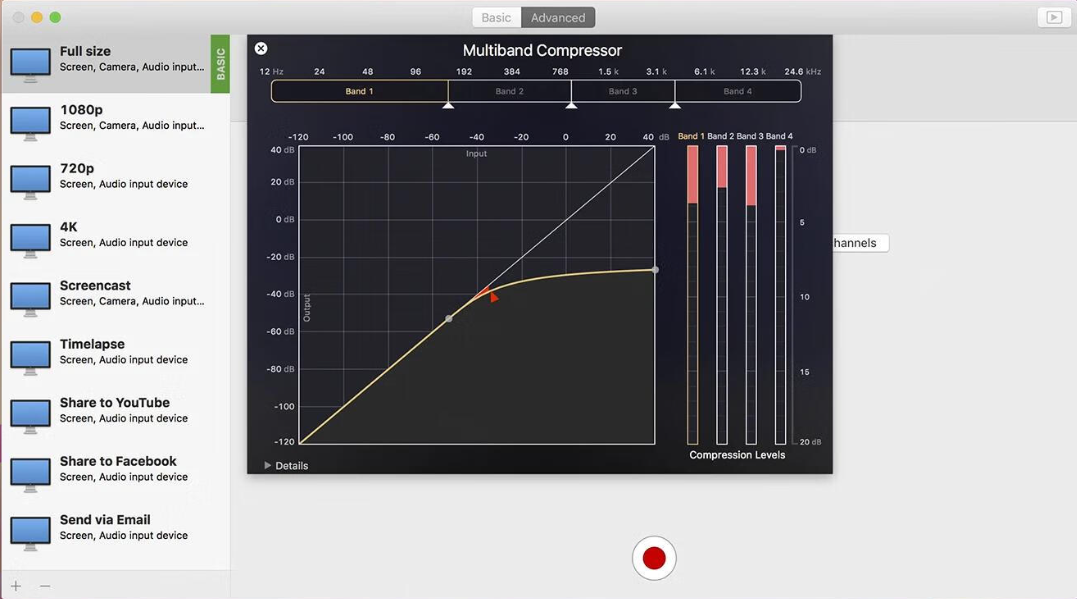This screenshot has height=599, width=1077.
Task: Click the 24.6 kHz frequency label
Action: click(x=802, y=71)
